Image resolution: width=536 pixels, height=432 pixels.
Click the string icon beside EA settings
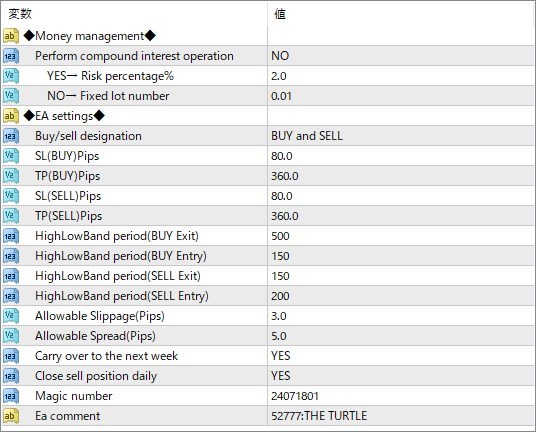click(x=11, y=116)
